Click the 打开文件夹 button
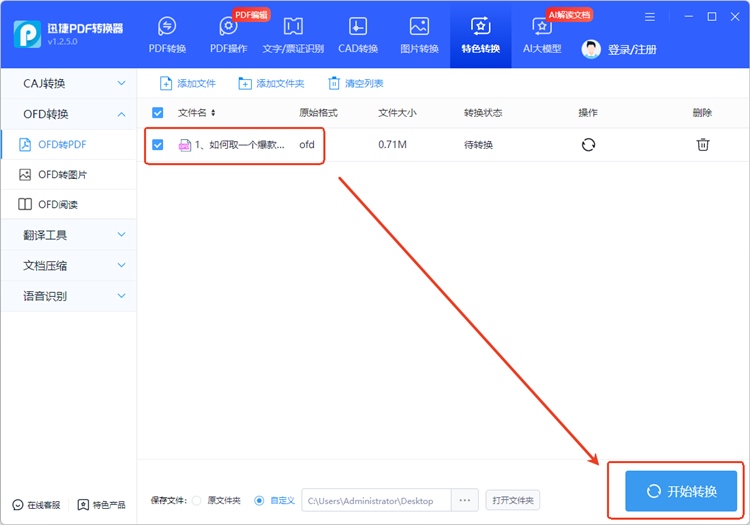 pos(513,501)
